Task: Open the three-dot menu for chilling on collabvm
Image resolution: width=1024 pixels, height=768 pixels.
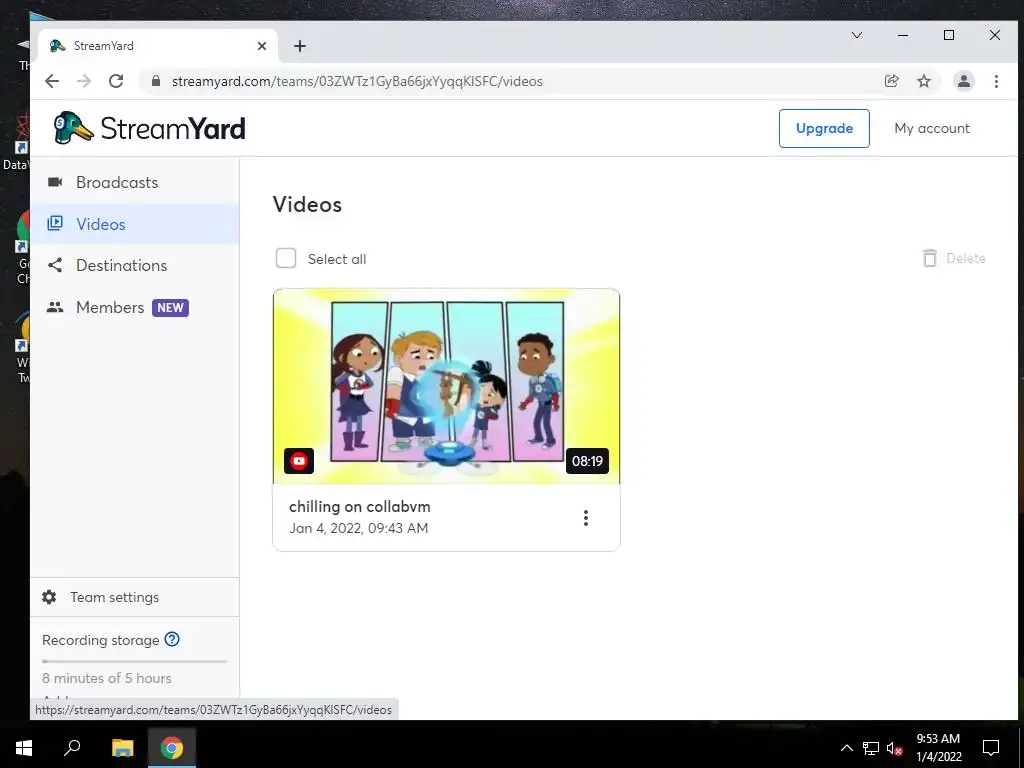Action: point(586,518)
